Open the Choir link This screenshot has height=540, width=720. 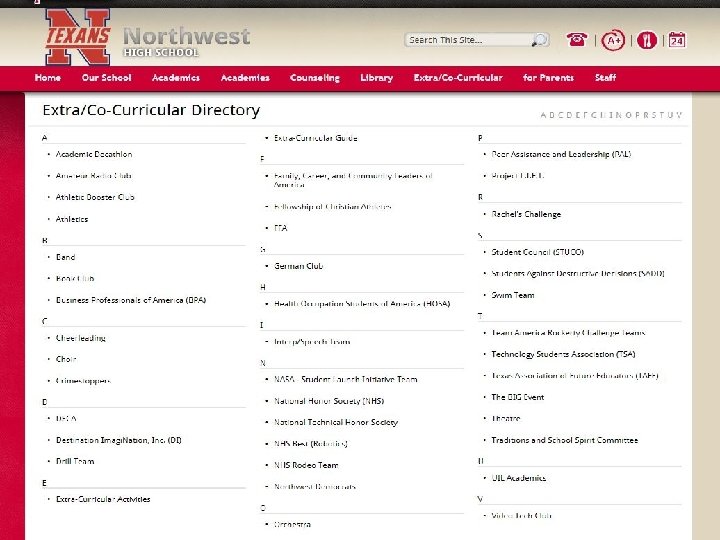click(x=66, y=359)
